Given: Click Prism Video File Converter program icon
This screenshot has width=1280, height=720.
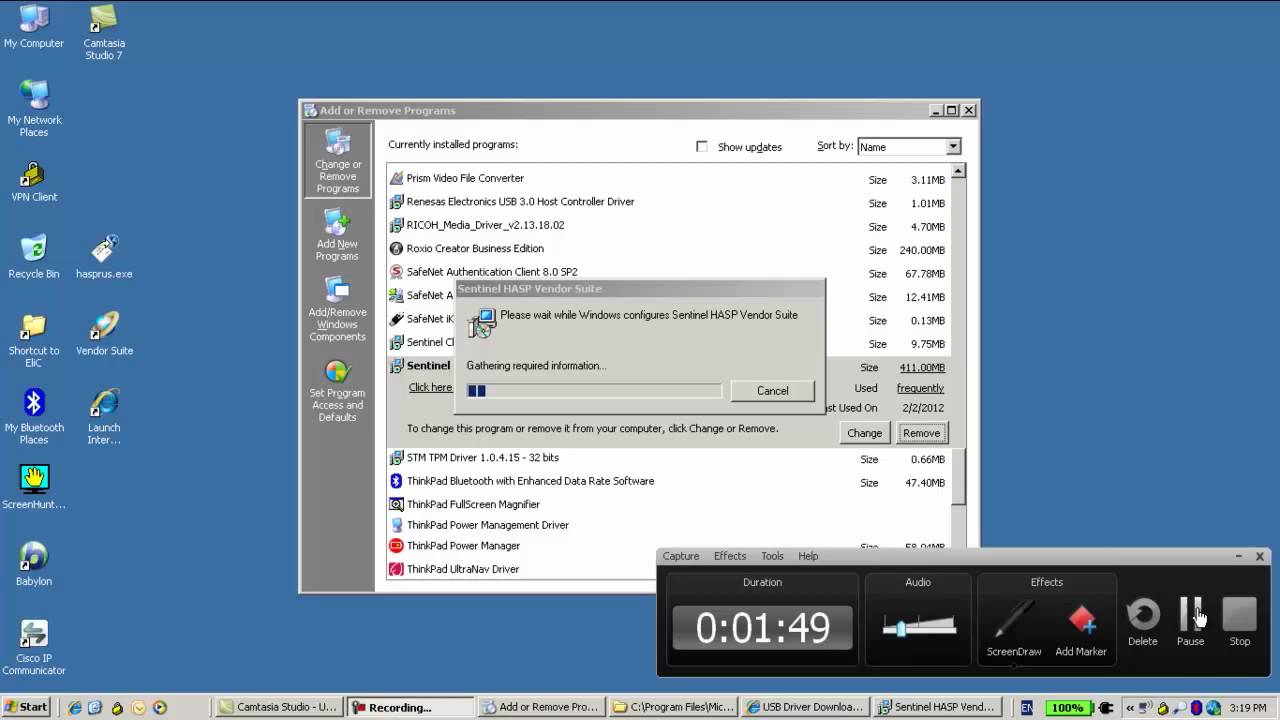Looking at the screenshot, I should coord(397,178).
